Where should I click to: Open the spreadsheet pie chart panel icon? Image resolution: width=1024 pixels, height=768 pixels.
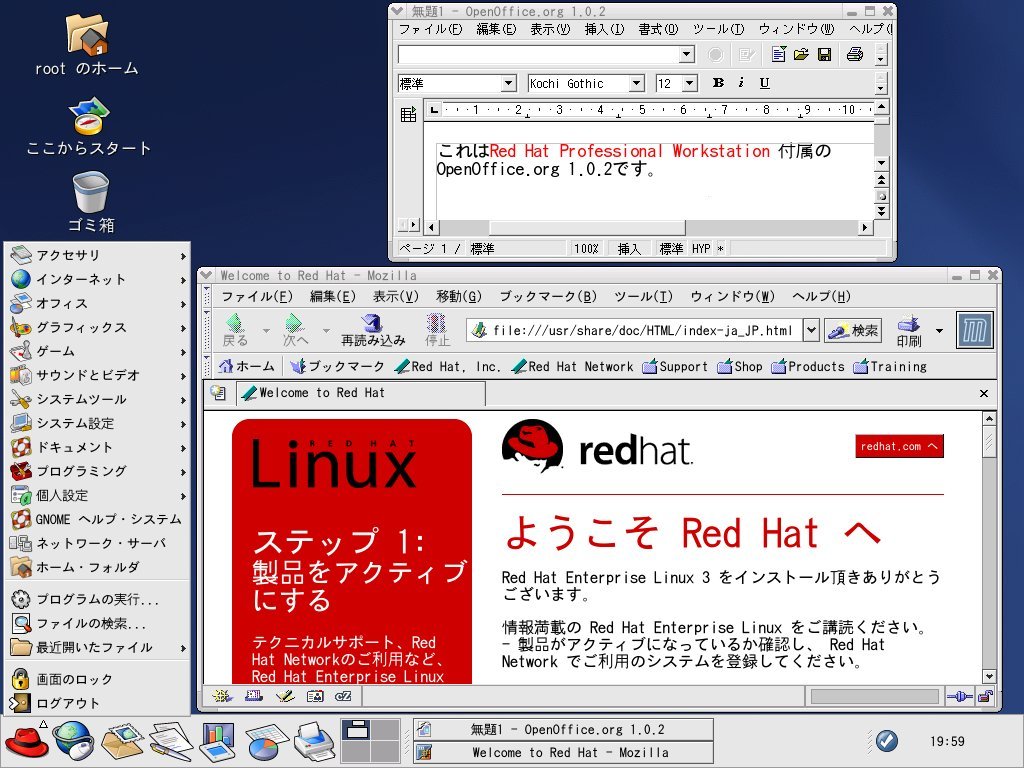tap(266, 743)
